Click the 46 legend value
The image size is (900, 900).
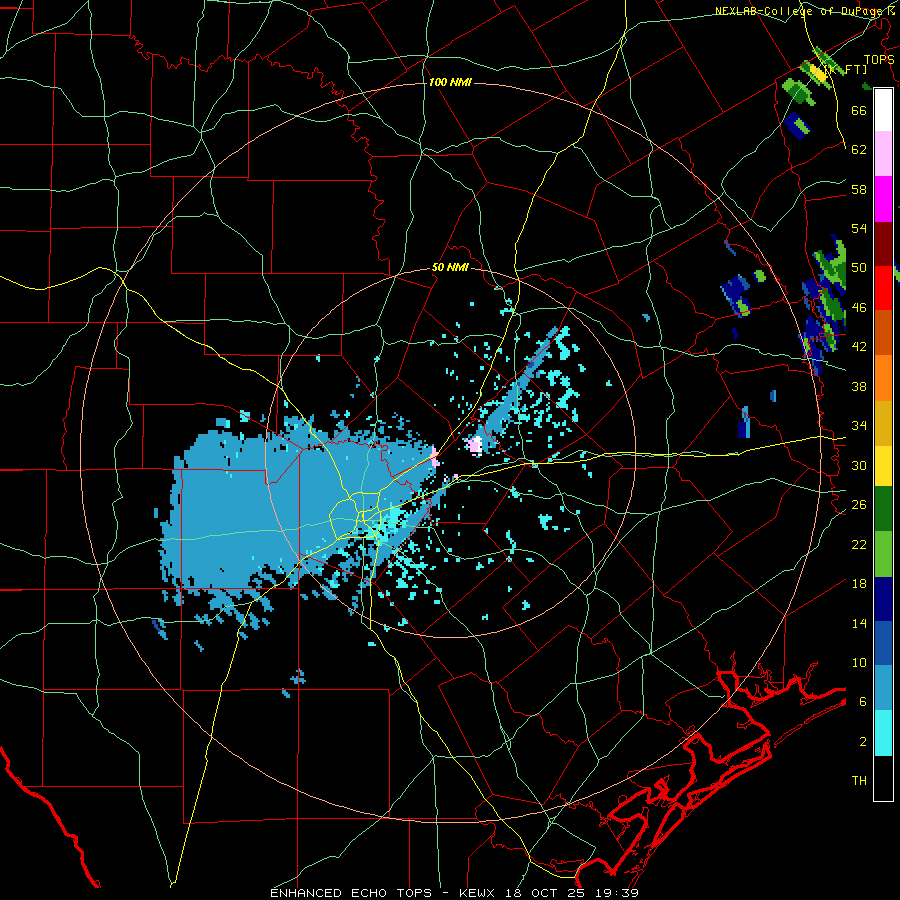859,308
